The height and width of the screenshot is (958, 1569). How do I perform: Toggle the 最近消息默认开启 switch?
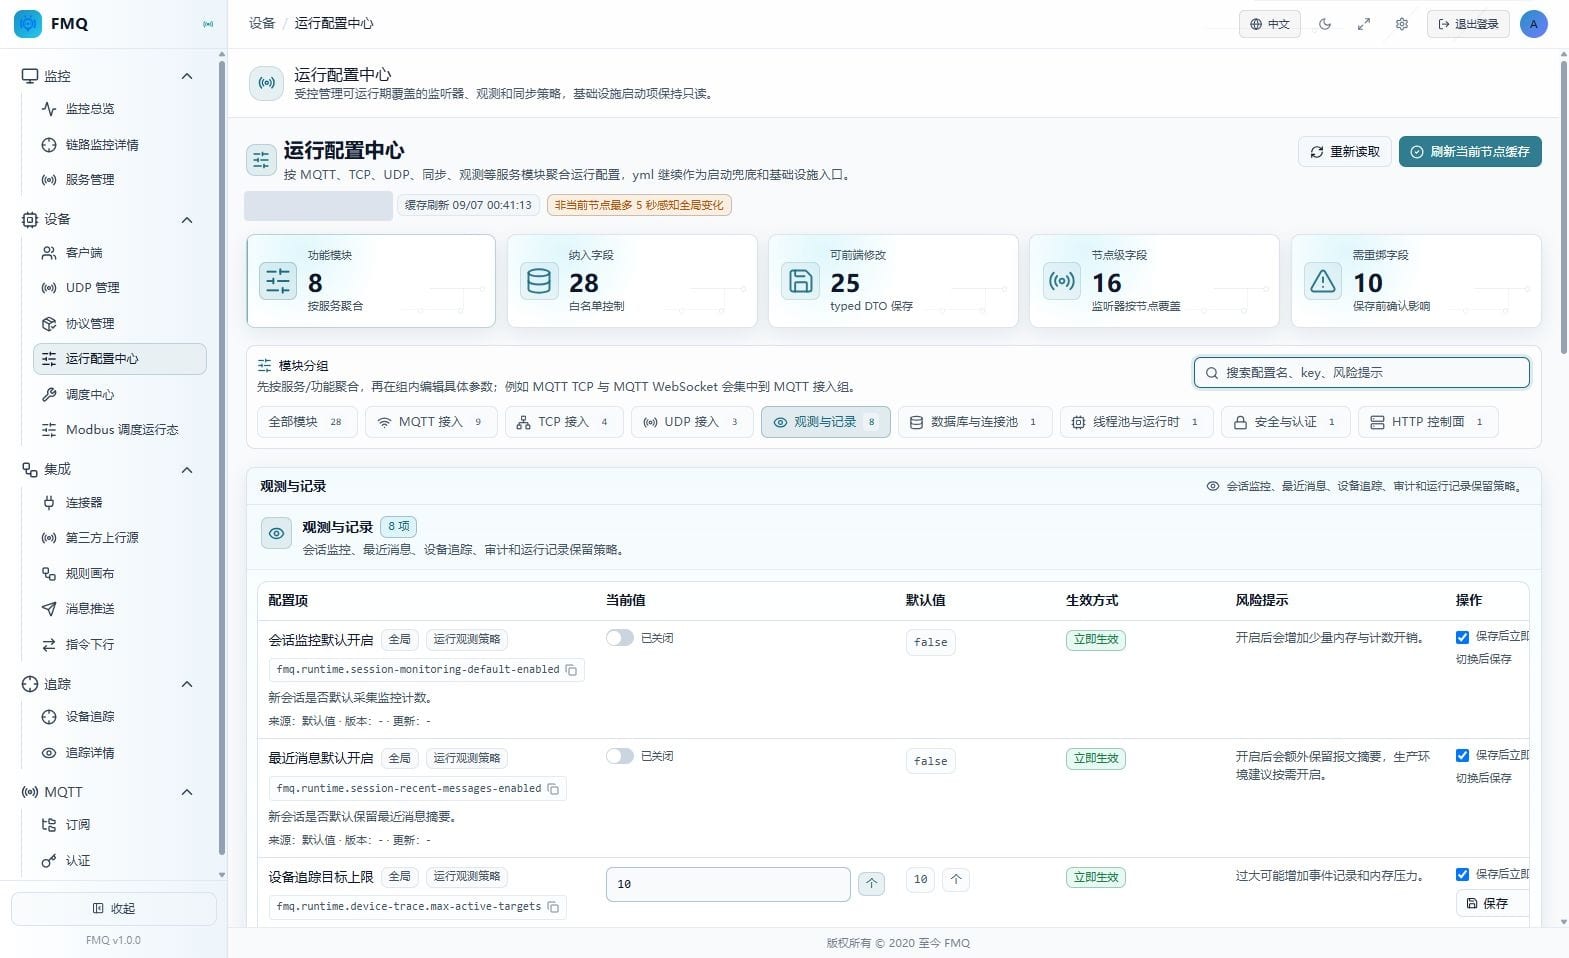point(620,756)
